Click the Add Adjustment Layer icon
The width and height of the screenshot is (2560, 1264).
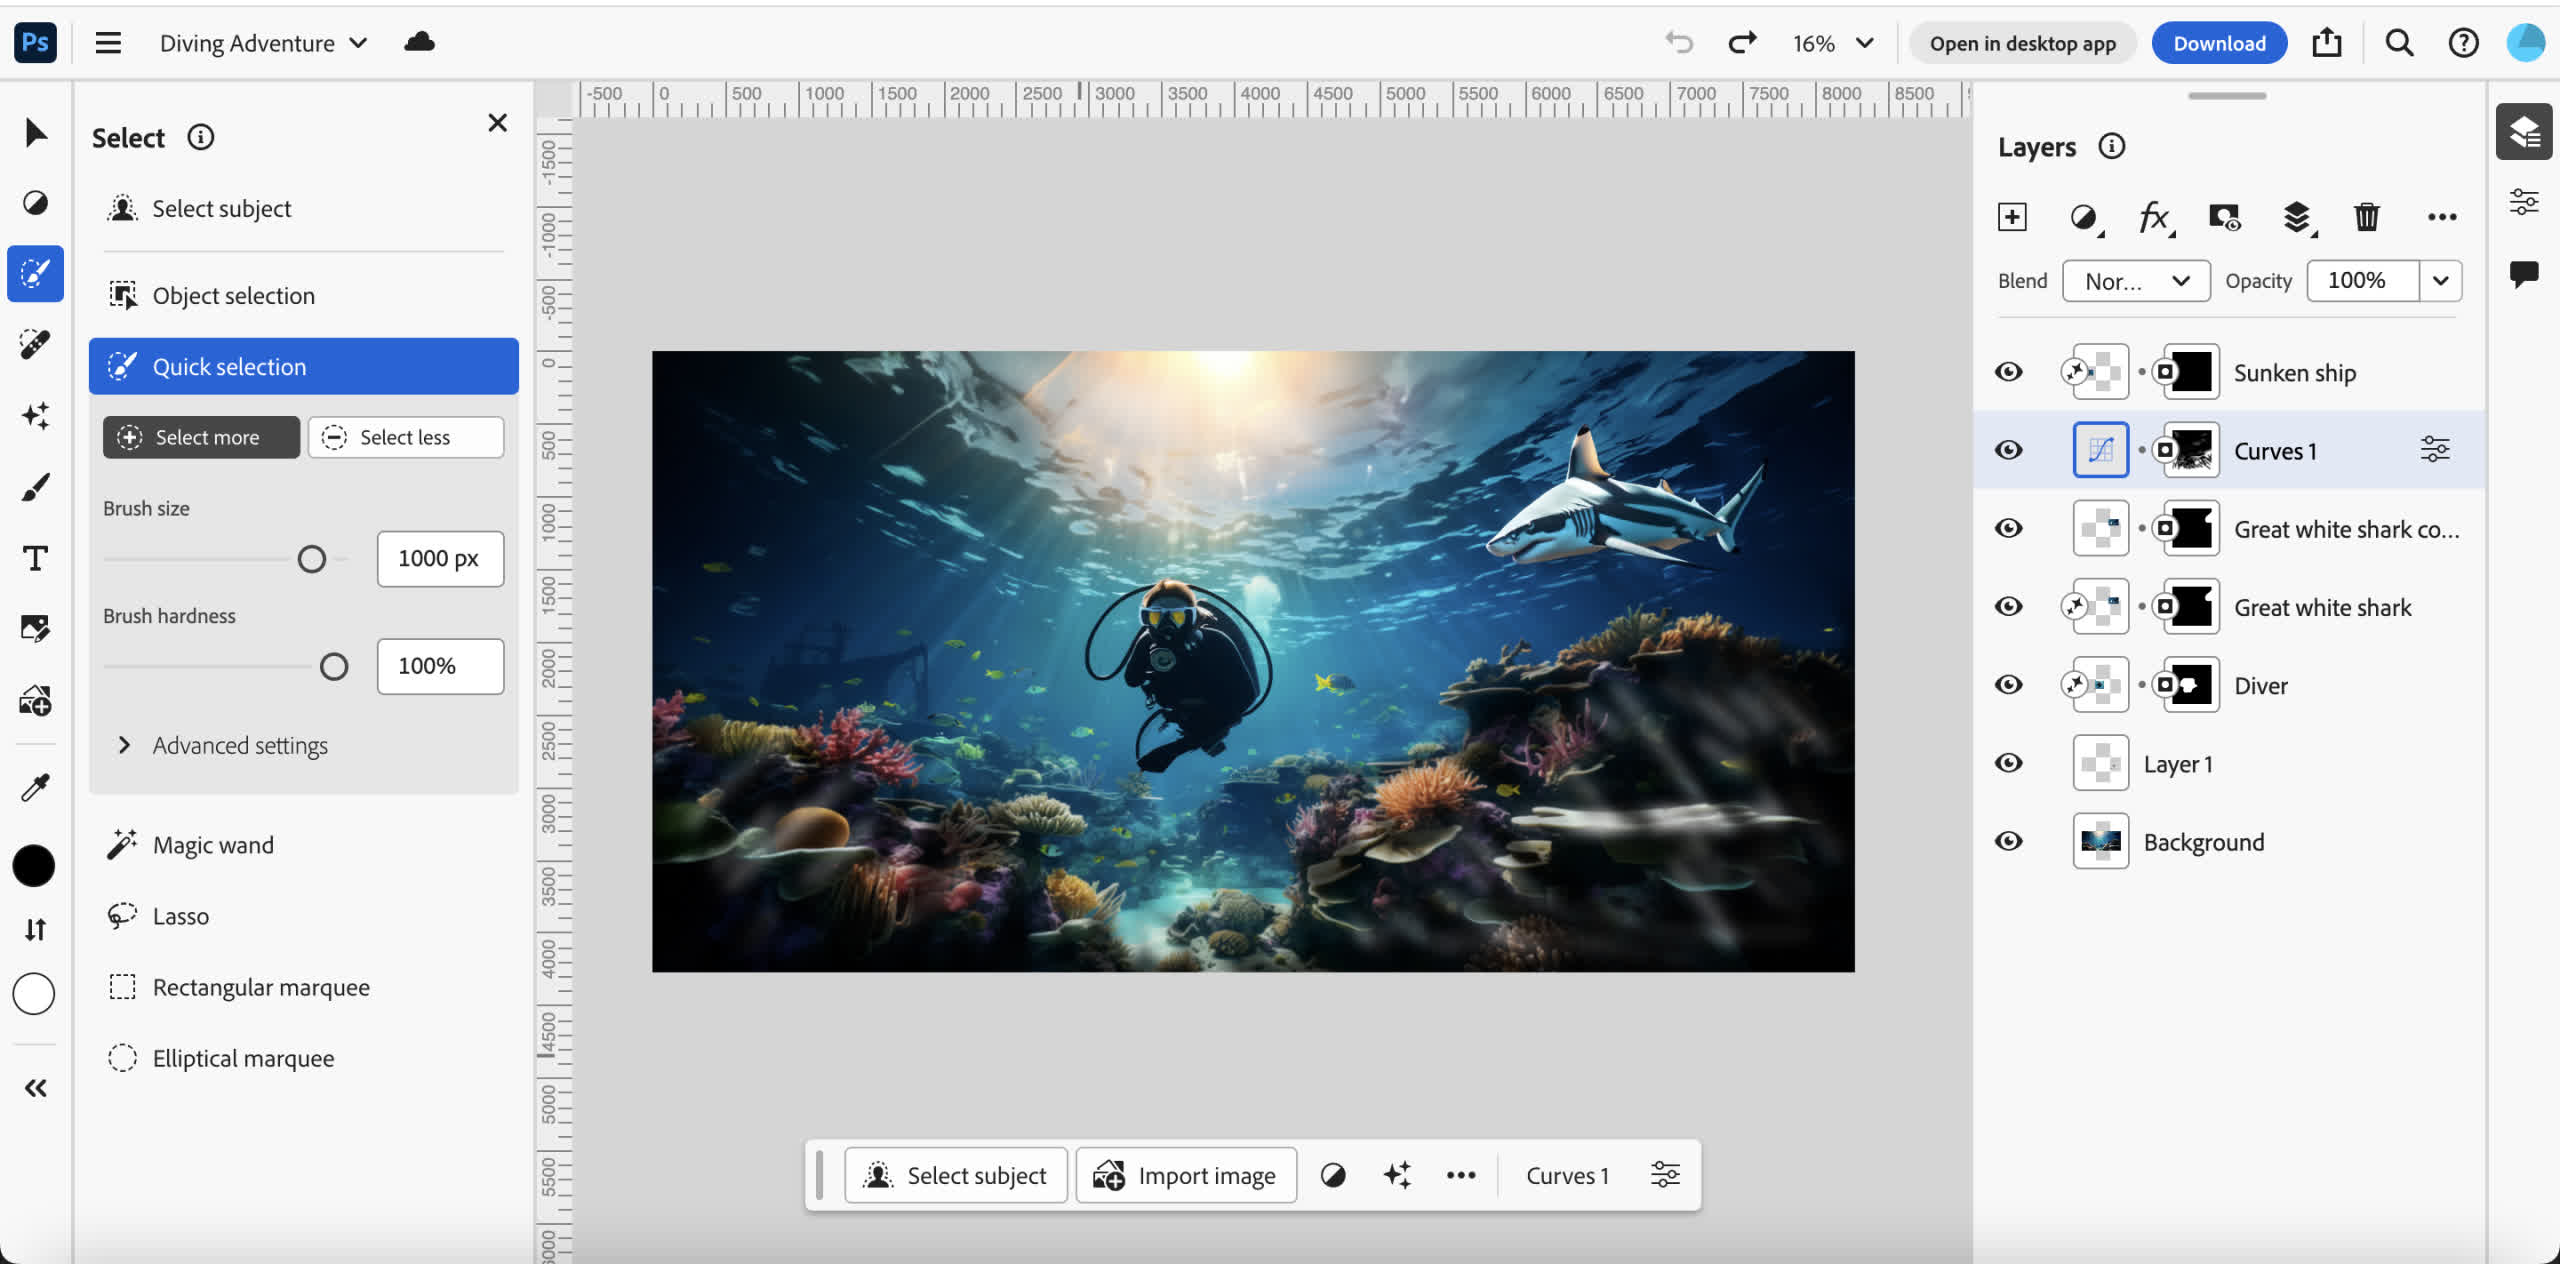(x=2085, y=216)
